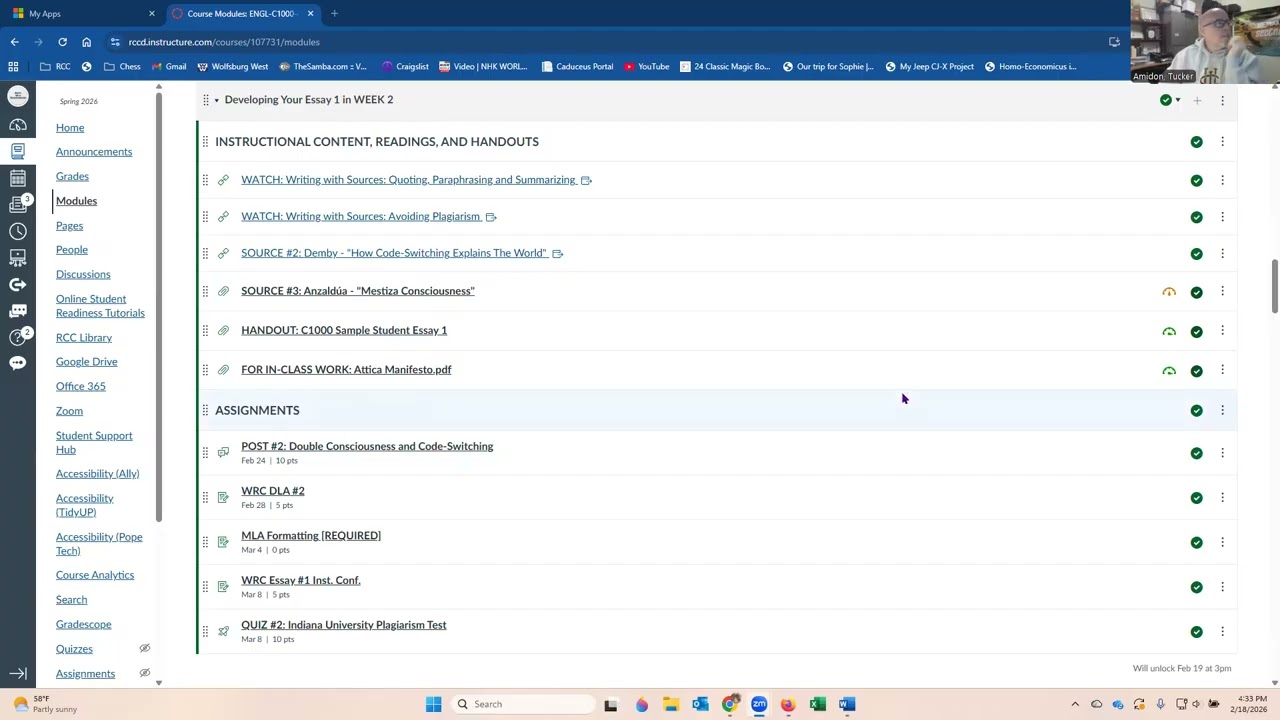The image size is (1280, 720).
Task: Open the YouTube bookmark
Action: 646,66
